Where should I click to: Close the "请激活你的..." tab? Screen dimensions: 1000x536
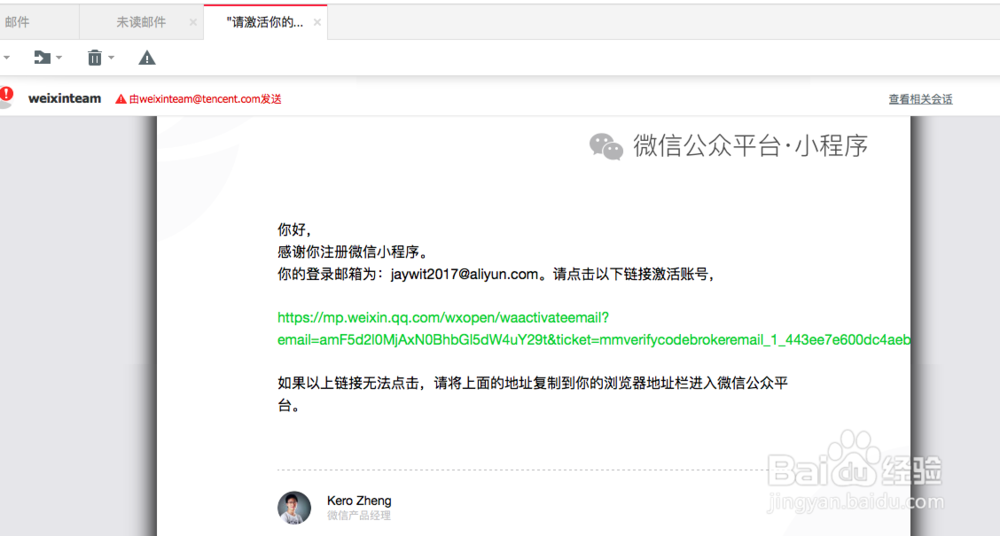[x=317, y=22]
